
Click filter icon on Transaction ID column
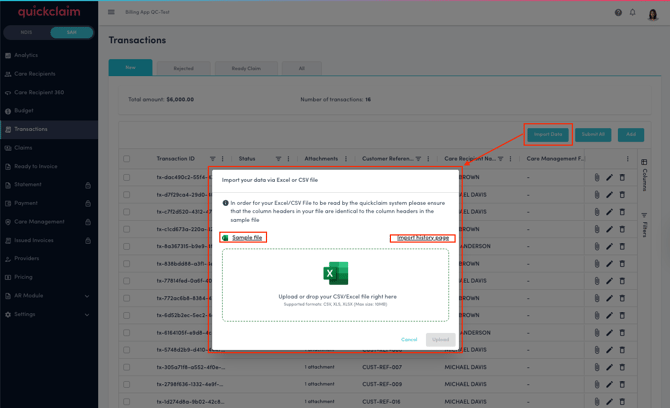211,158
